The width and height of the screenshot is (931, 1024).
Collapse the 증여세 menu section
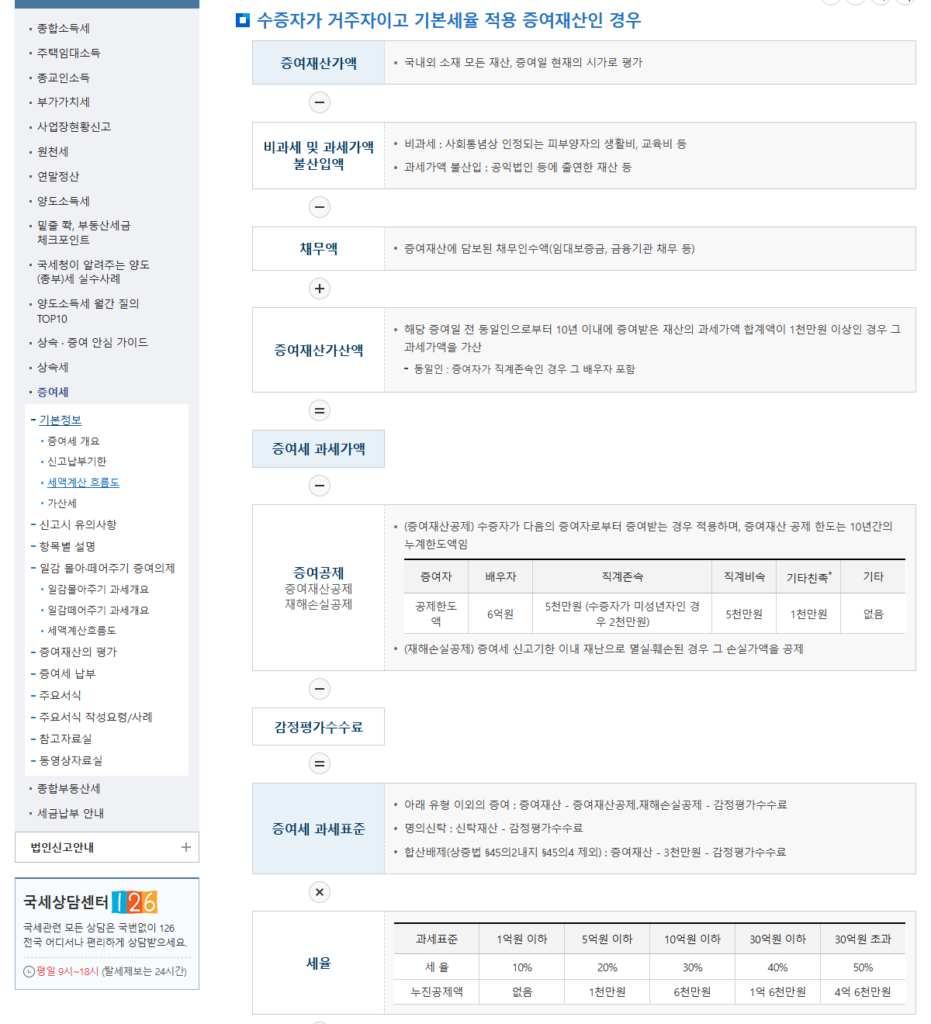[53, 392]
